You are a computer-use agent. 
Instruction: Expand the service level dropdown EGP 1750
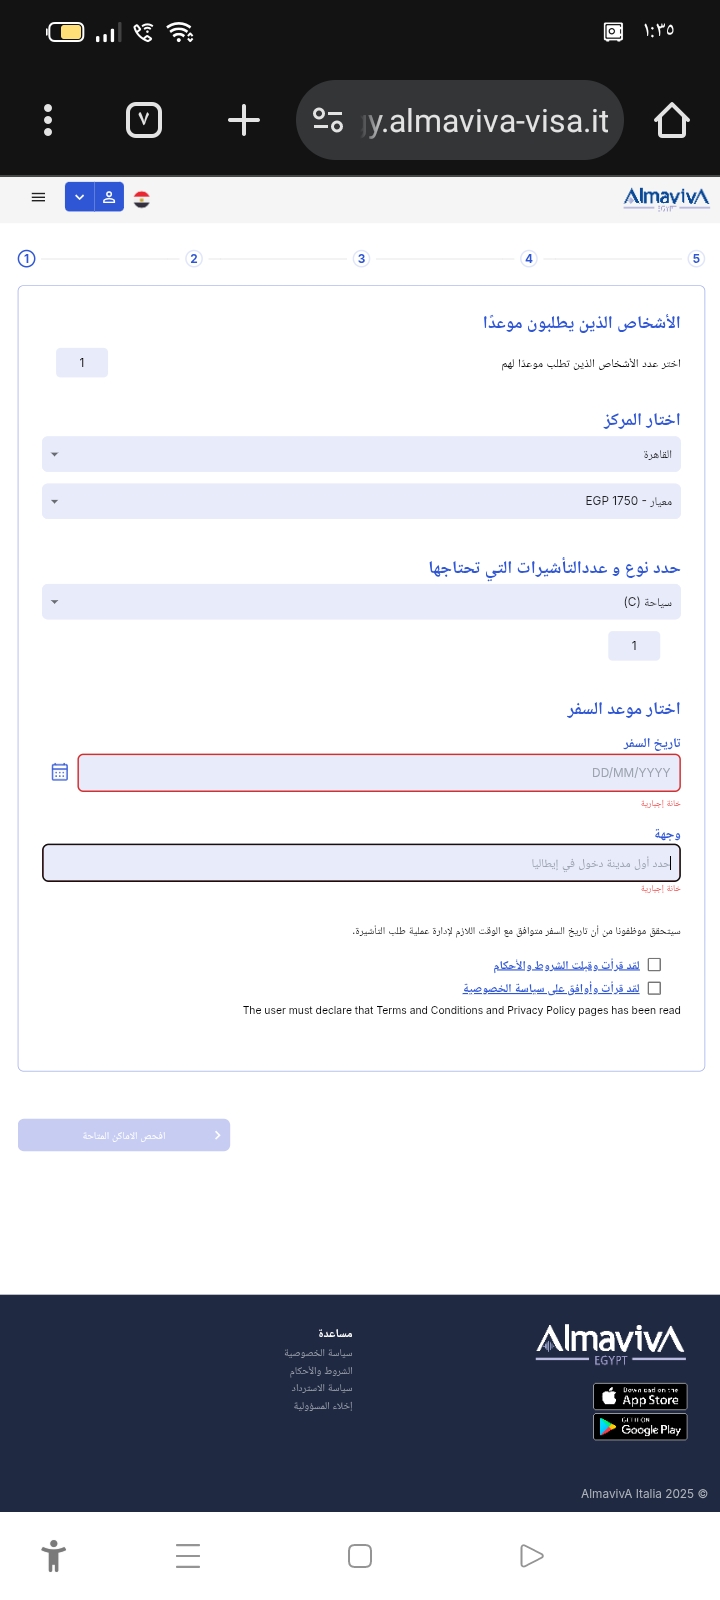coord(361,501)
